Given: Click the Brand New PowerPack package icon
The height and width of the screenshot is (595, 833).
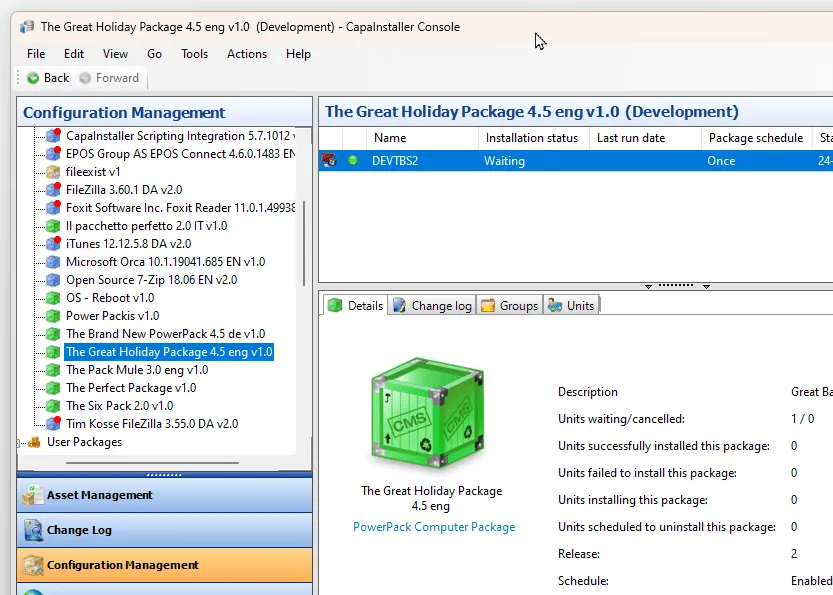Looking at the screenshot, I should (x=53, y=334).
